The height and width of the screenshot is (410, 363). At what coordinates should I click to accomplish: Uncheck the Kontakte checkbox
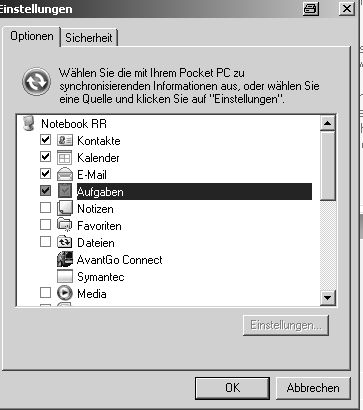[x=45, y=140]
